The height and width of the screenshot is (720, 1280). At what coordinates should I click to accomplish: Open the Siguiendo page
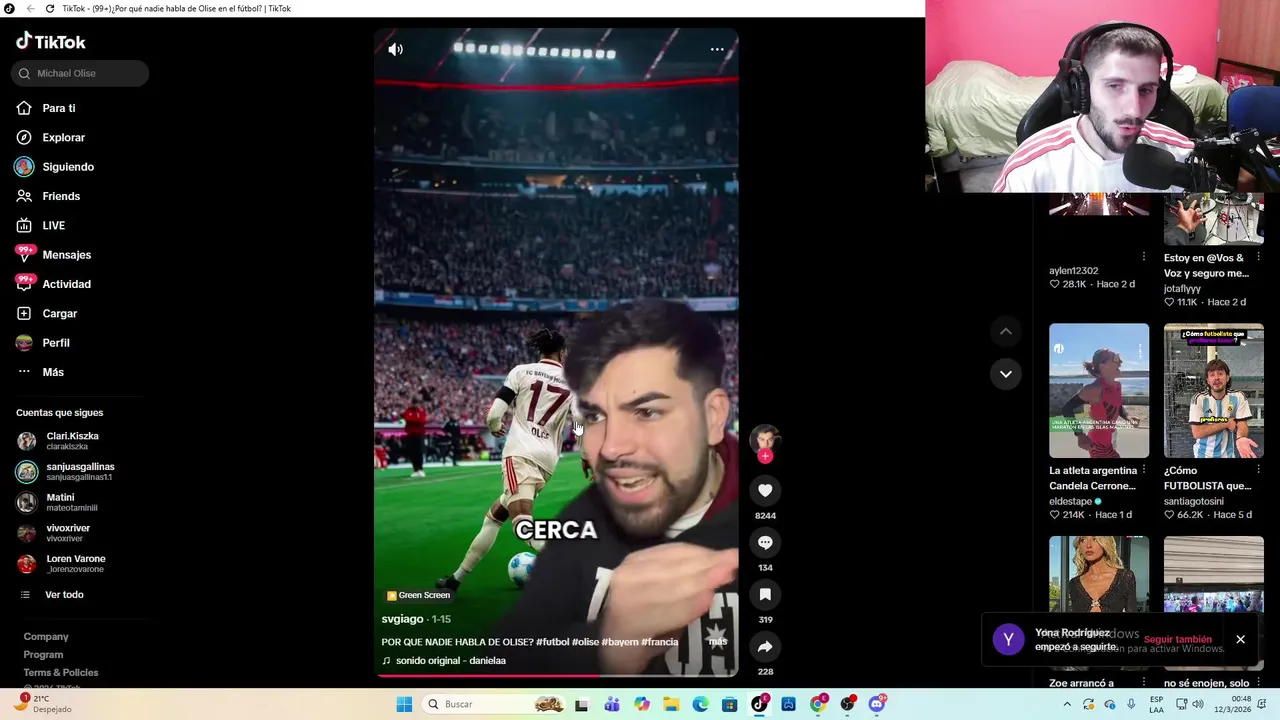point(68,167)
